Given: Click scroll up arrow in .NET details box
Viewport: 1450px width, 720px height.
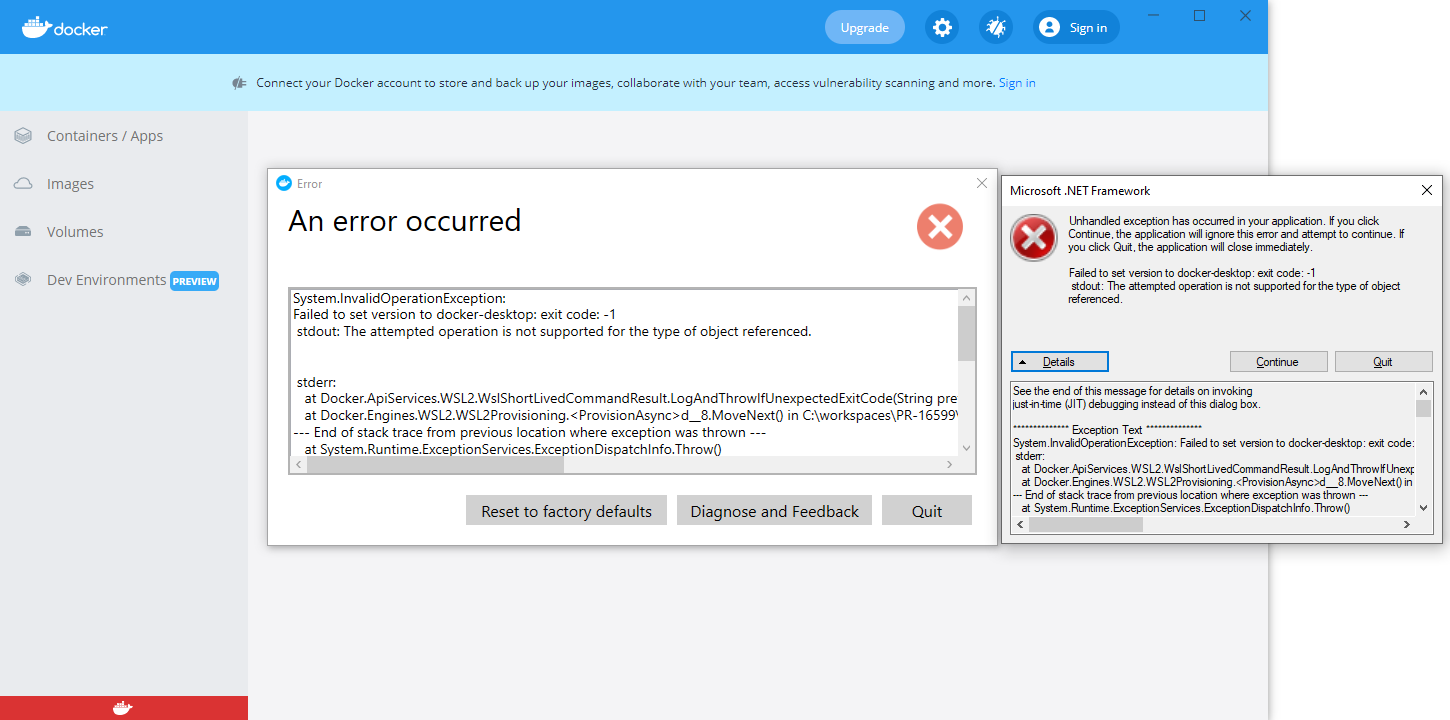Looking at the screenshot, I should pos(1423,391).
